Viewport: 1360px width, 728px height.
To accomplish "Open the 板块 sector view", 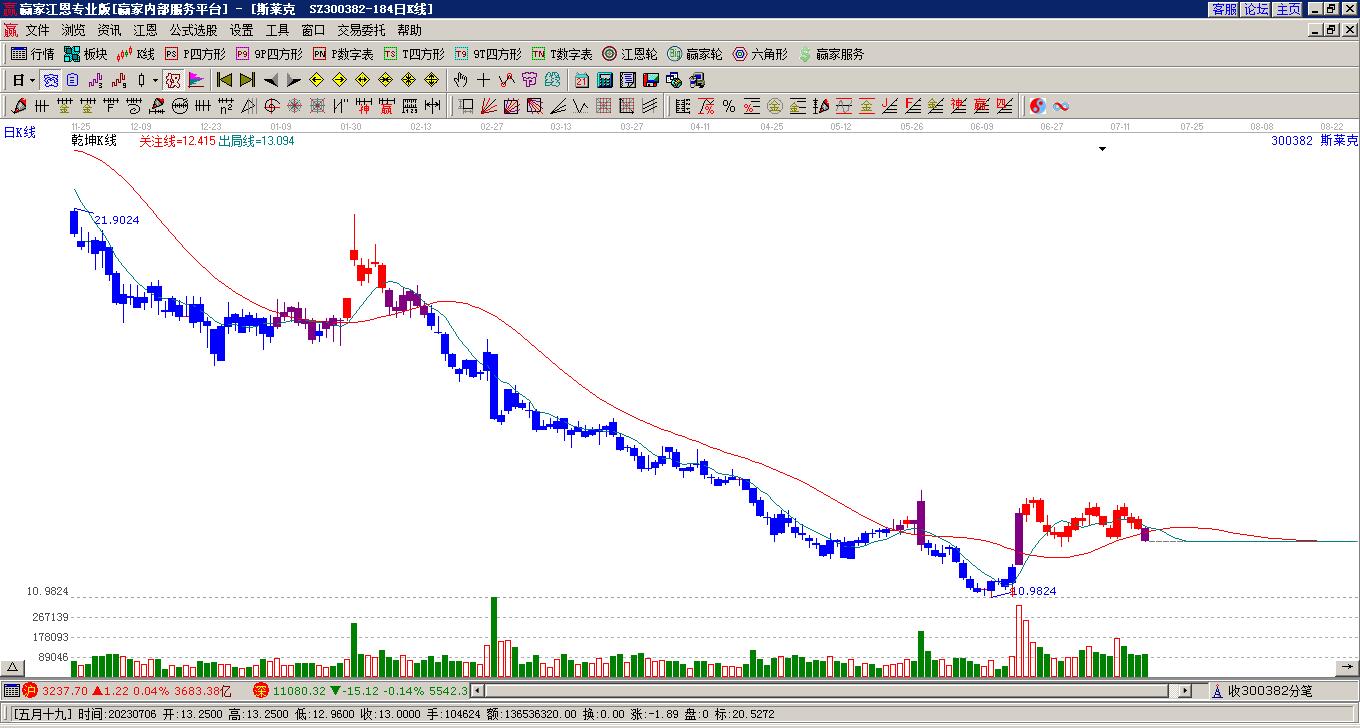I will (x=86, y=54).
